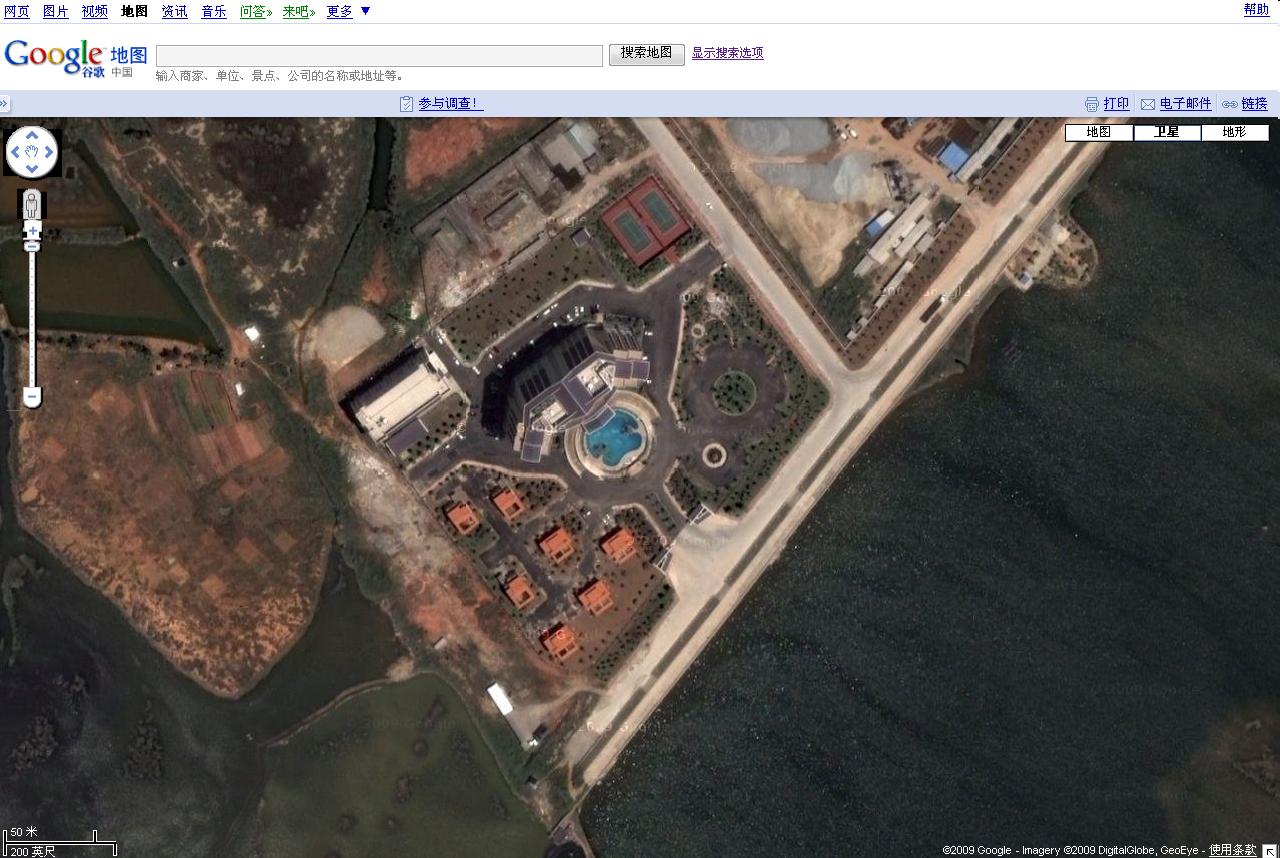Click the email envelope icon
Viewport: 1280px width, 858px height.
click(1148, 104)
